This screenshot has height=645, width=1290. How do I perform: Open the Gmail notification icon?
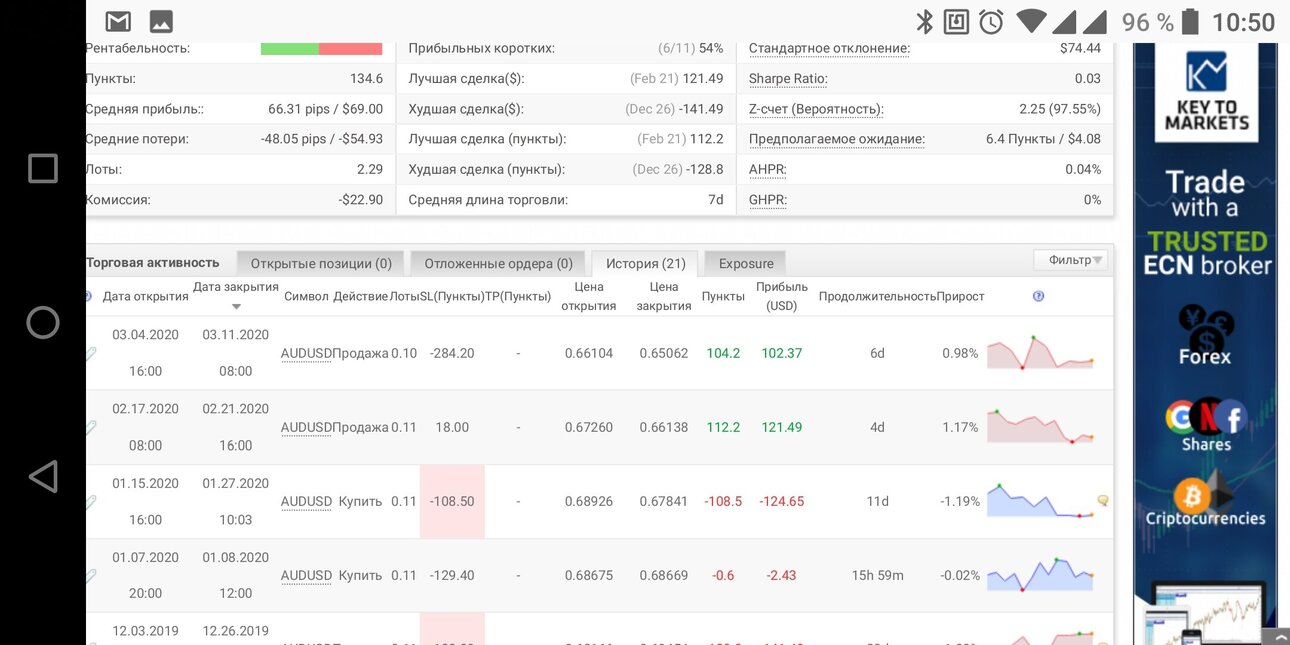118,21
